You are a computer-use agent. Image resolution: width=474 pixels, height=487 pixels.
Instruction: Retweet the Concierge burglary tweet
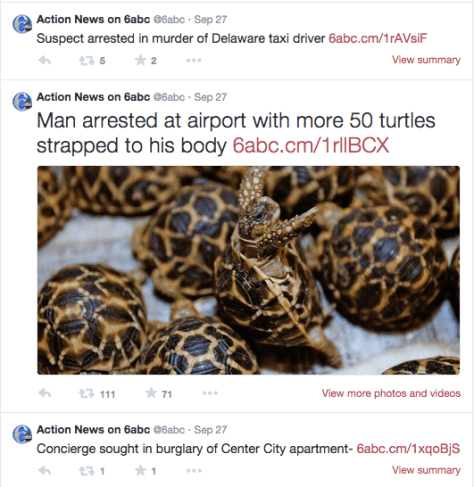(x=86, y=471)
